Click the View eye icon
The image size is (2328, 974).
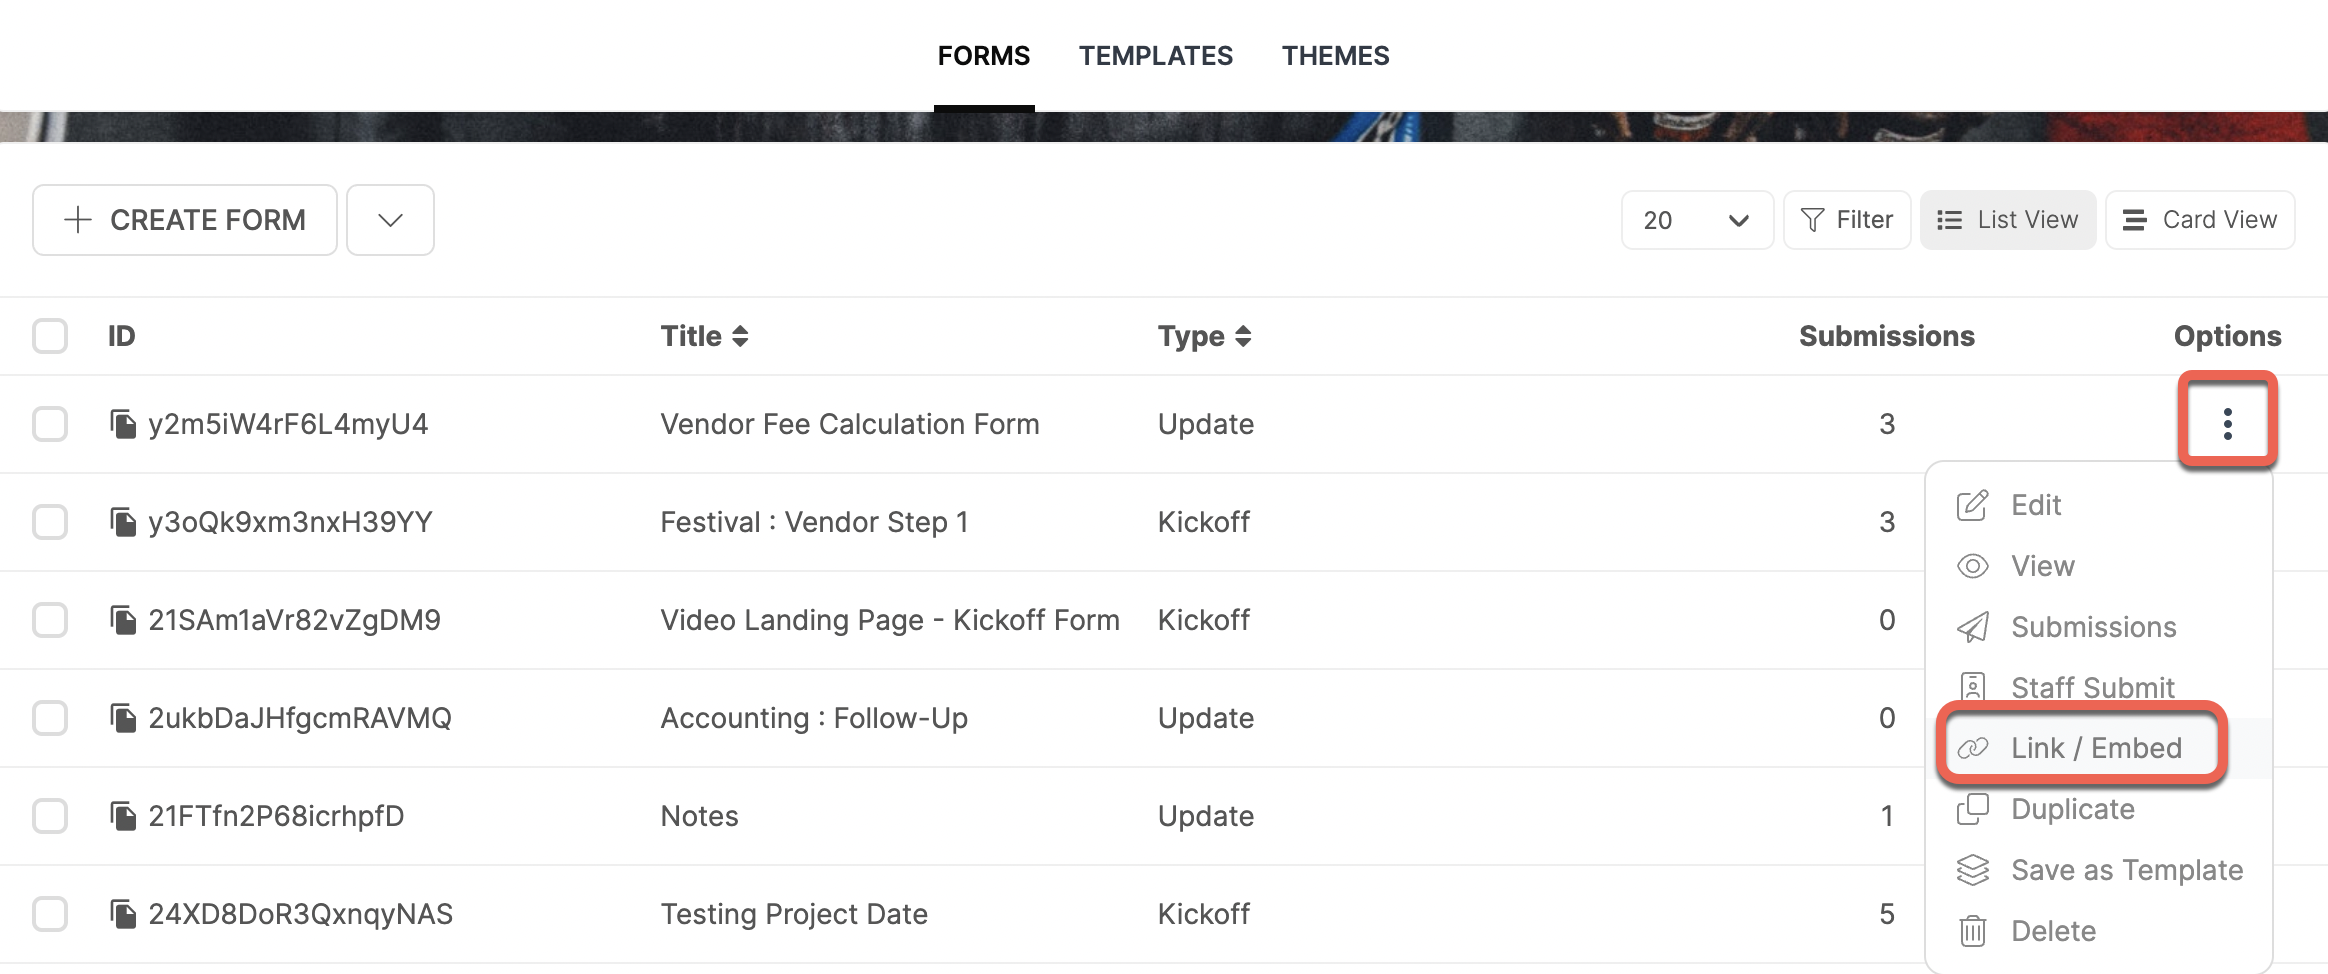pyautogui.click(x=1972, y=567)
